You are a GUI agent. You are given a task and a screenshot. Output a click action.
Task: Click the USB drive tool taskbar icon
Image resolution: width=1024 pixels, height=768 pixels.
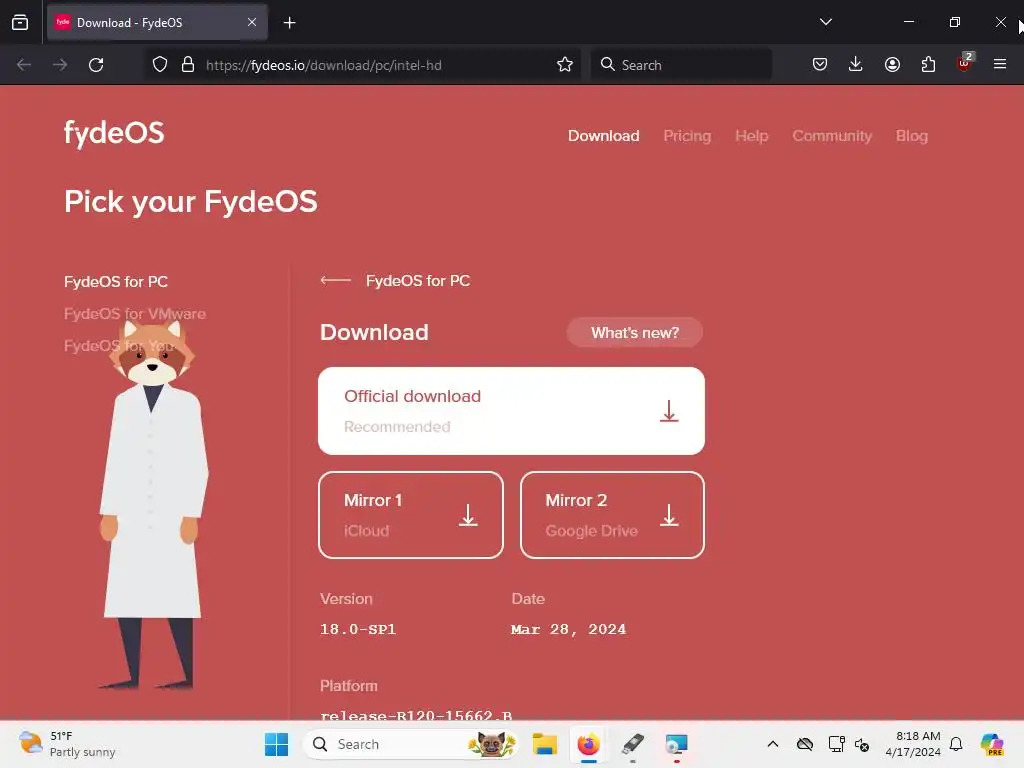pos(632,744)
